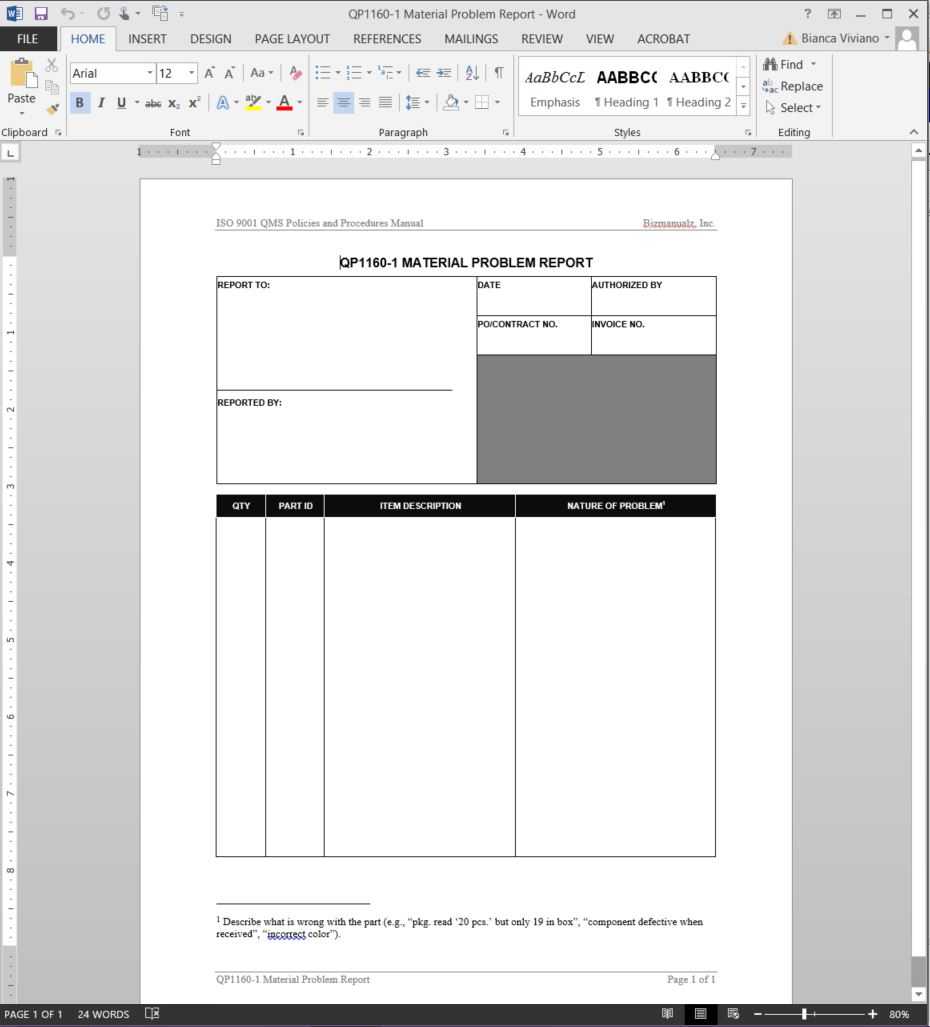Click the 24 WORDS count in status bar
This screenshot has width=930, height=1027.
(103, 1014)
